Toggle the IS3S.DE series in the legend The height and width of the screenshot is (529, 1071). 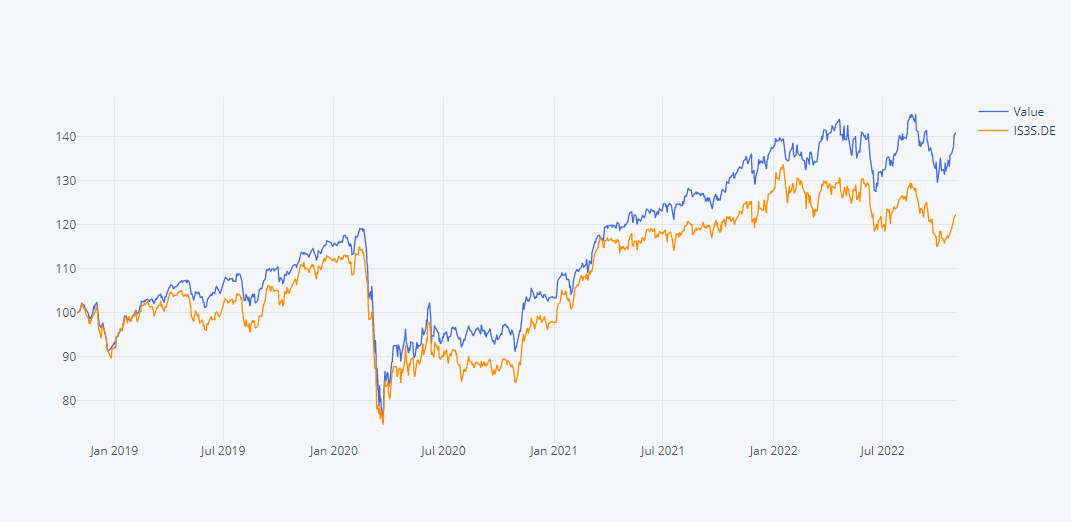tap(1034, 131)
